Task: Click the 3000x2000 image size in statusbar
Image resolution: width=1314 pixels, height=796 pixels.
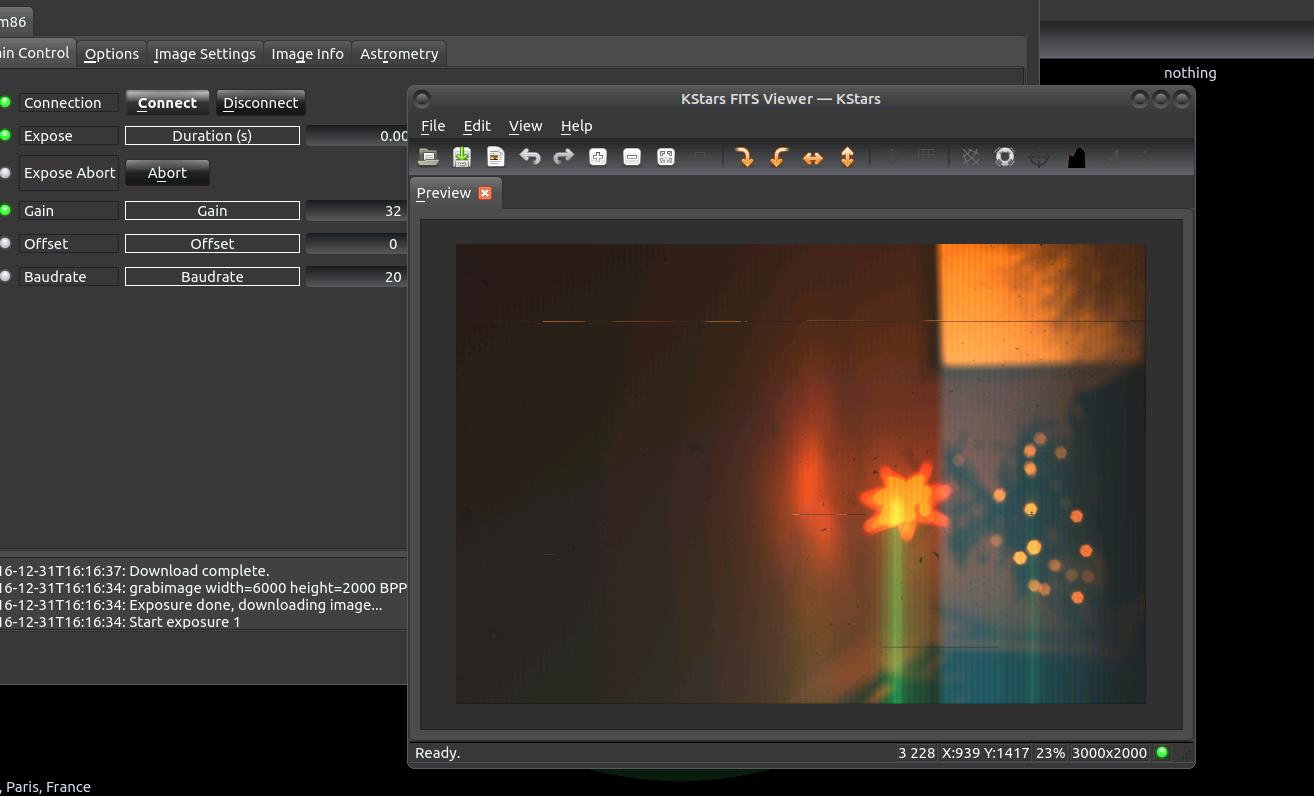Action: pos(1109,753)
